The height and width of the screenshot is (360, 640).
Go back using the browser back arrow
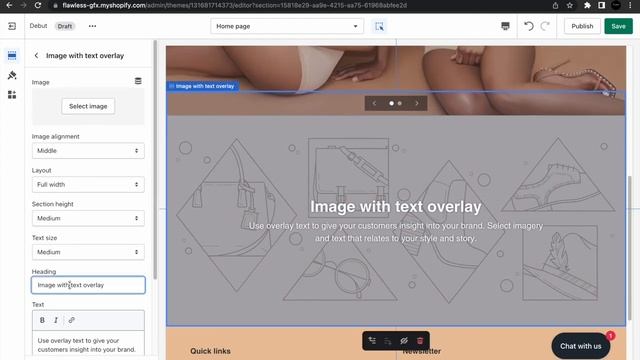coord(9,5)
